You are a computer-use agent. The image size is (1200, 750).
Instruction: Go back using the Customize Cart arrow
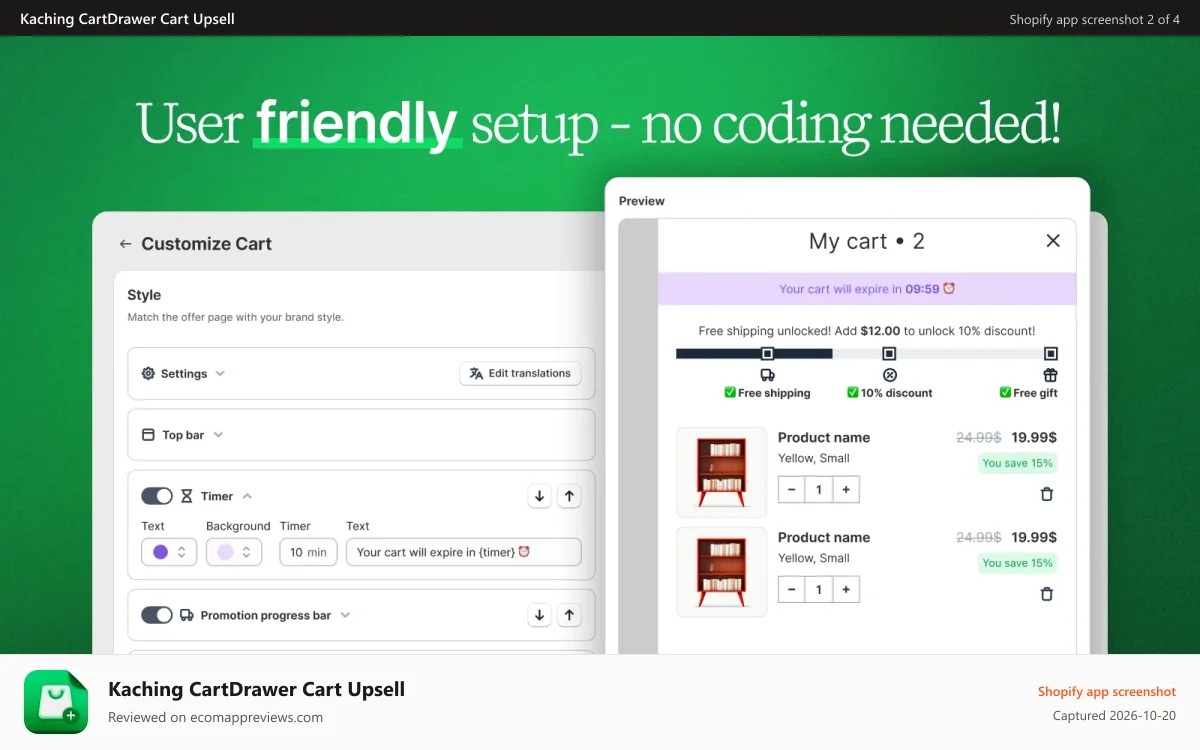point(125,244)
